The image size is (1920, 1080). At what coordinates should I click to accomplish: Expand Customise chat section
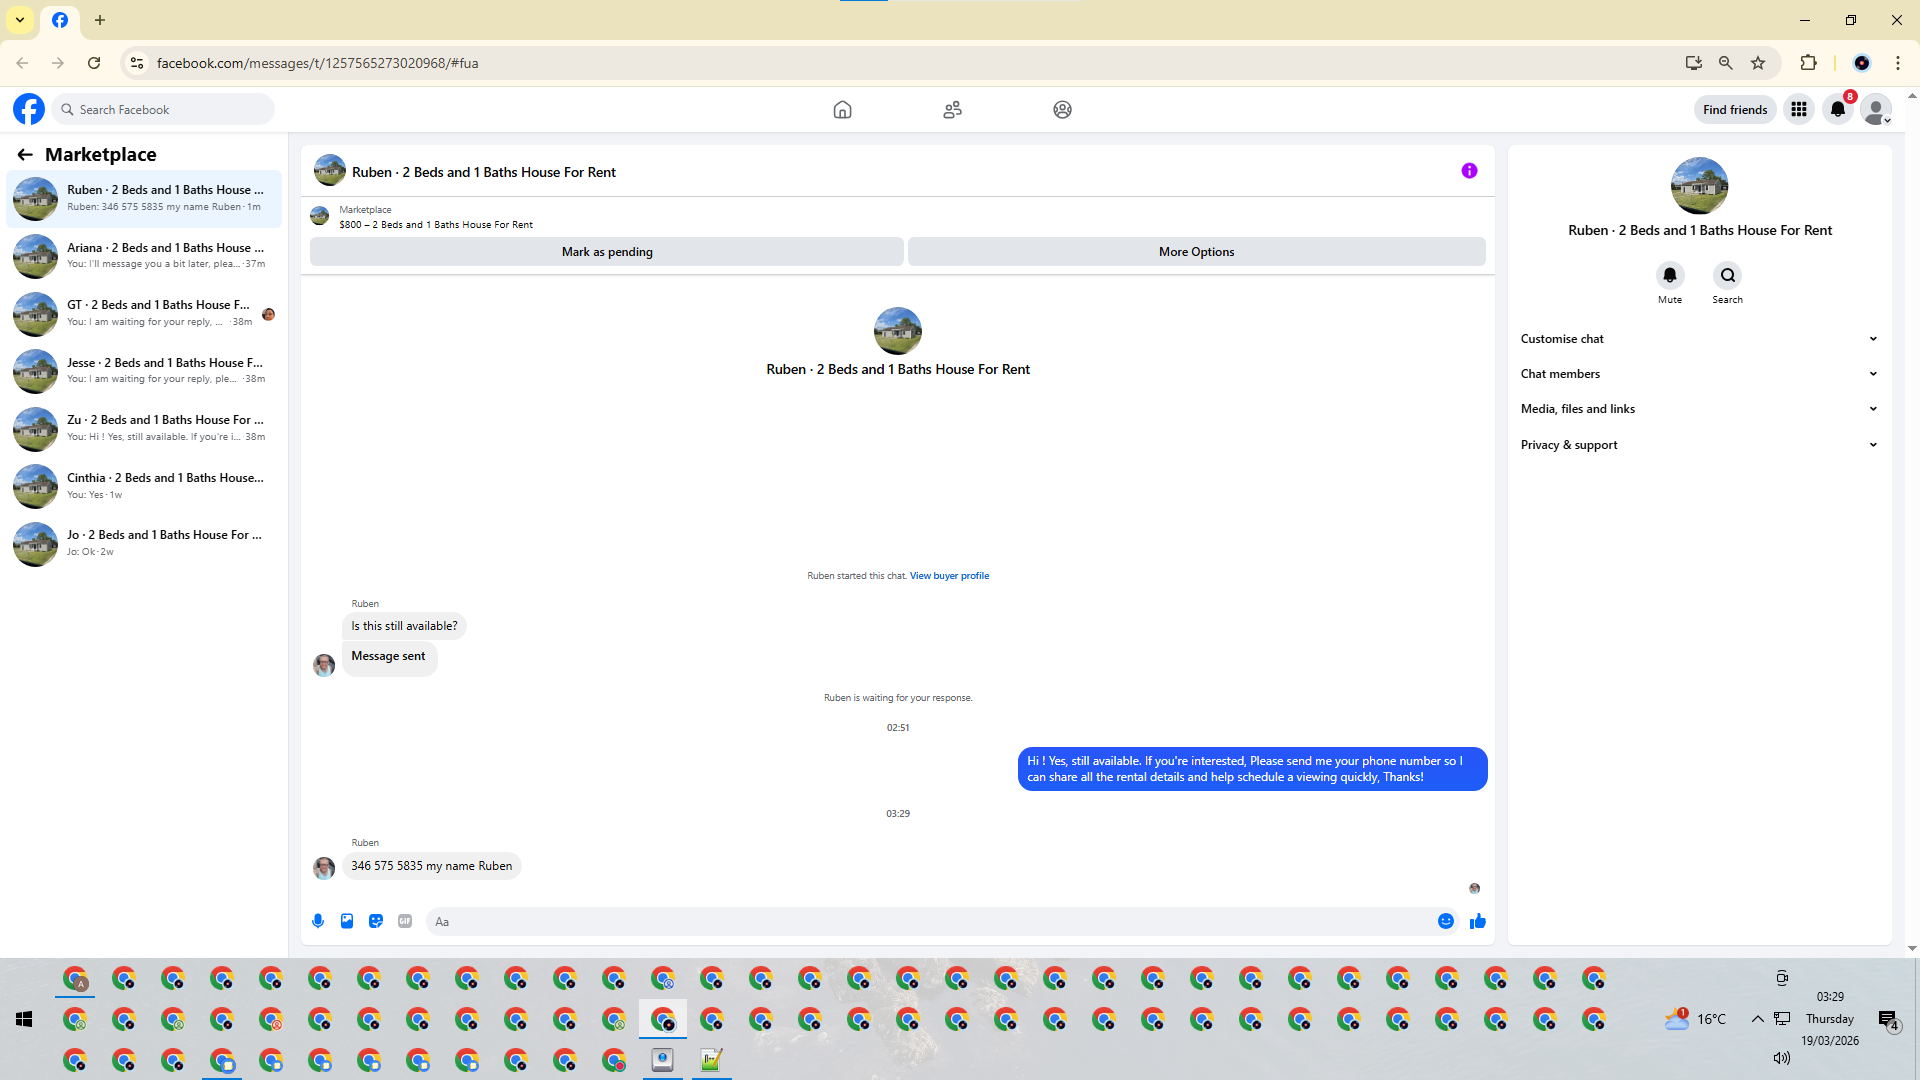point(1698,339)
